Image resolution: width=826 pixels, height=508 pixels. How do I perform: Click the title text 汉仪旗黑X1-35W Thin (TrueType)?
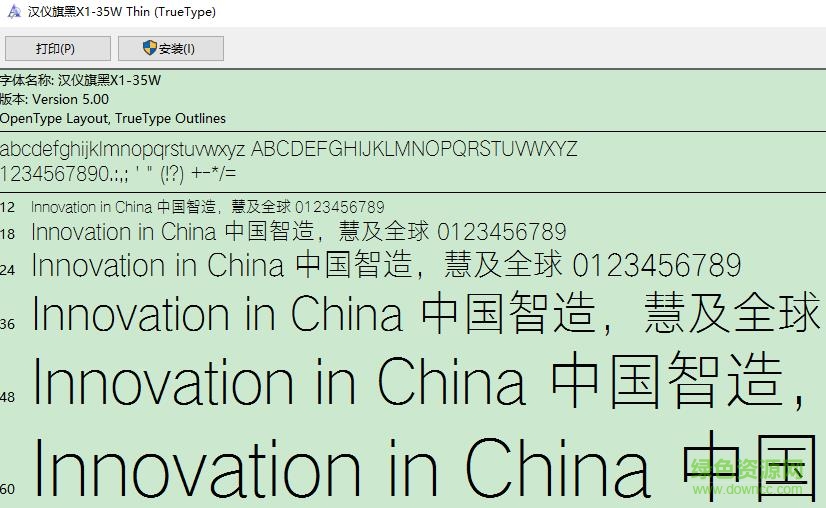[122, 12]
